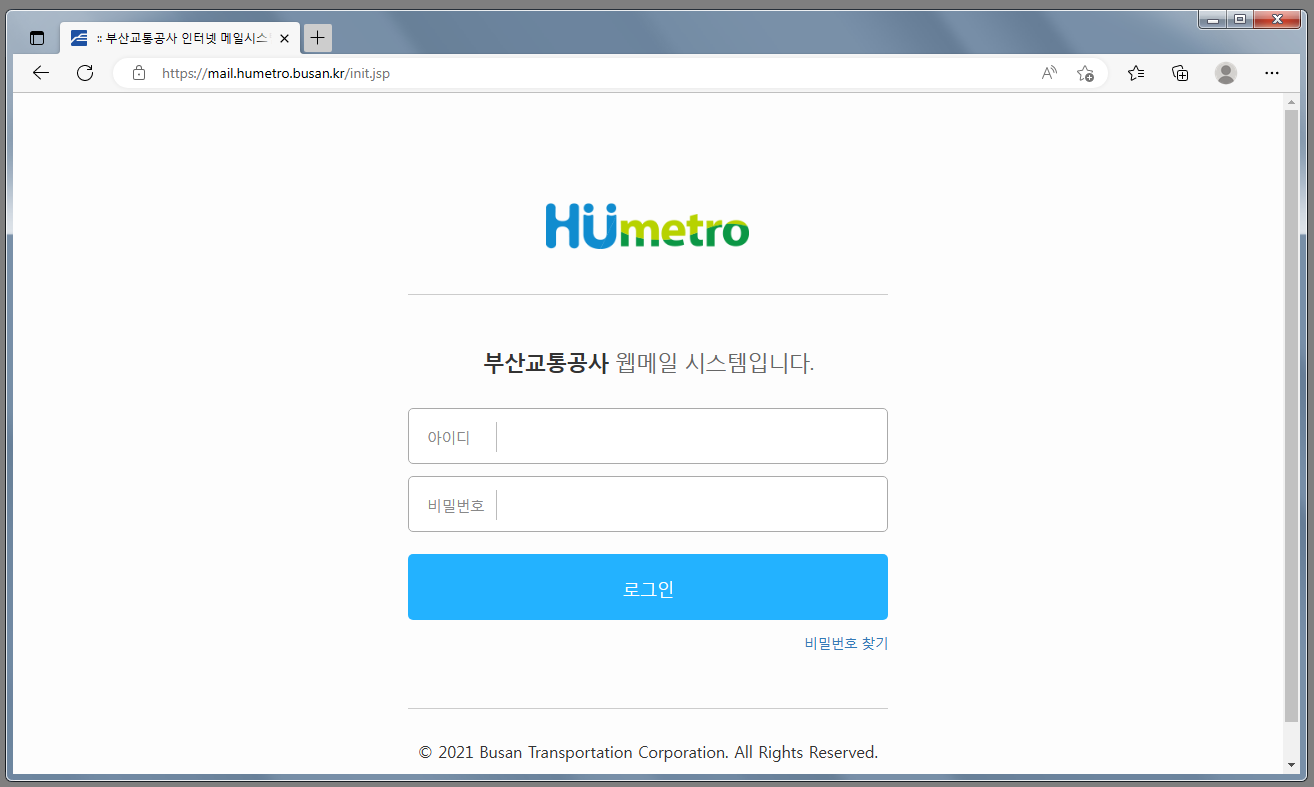The height and width of the screenshot is (787, 1314).
Task: Open Collections icon in toolbar
Action: point(1180,73)
